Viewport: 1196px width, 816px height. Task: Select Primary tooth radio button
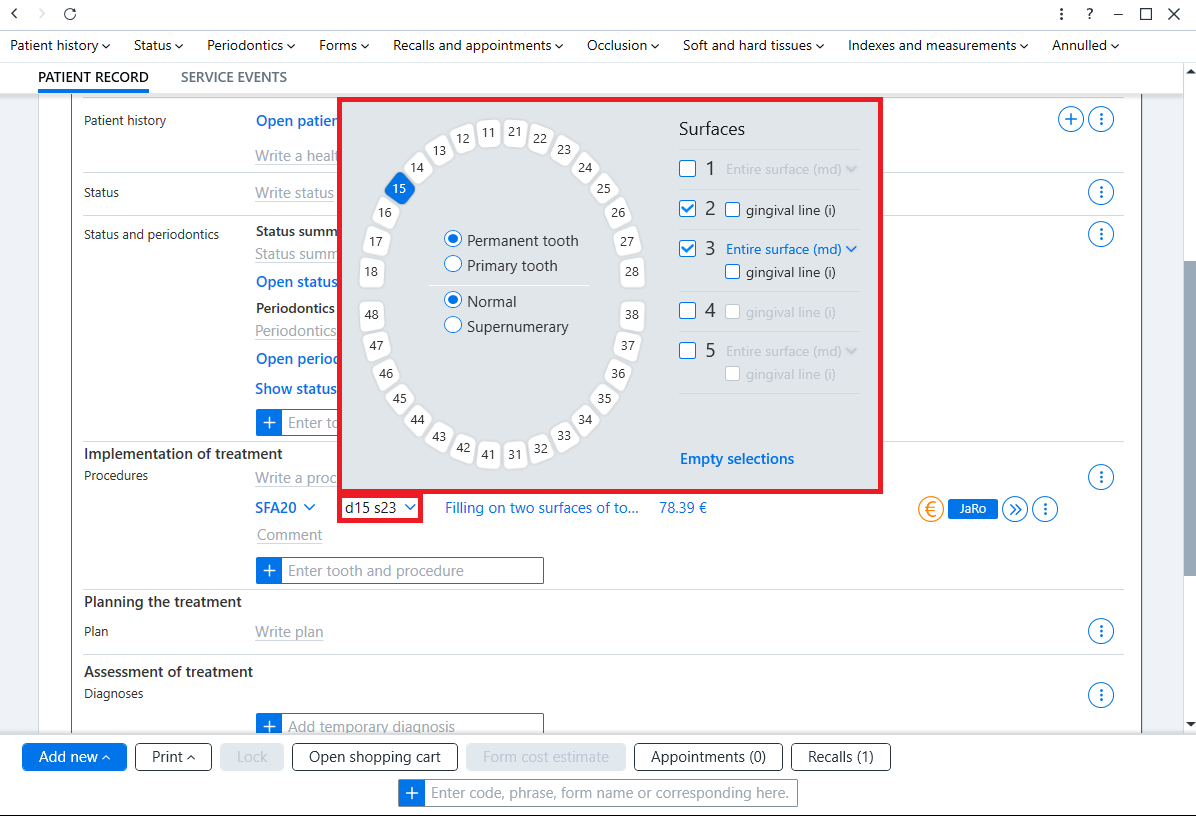452,264
